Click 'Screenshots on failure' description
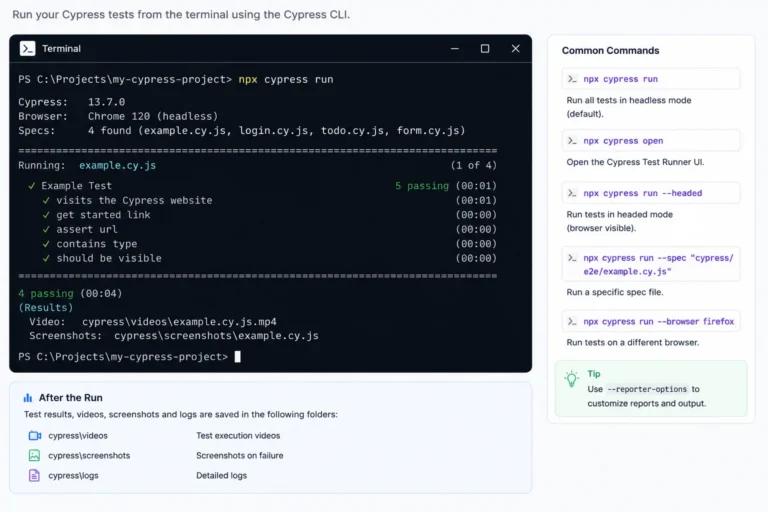The image size is (768, 512). 240,456
